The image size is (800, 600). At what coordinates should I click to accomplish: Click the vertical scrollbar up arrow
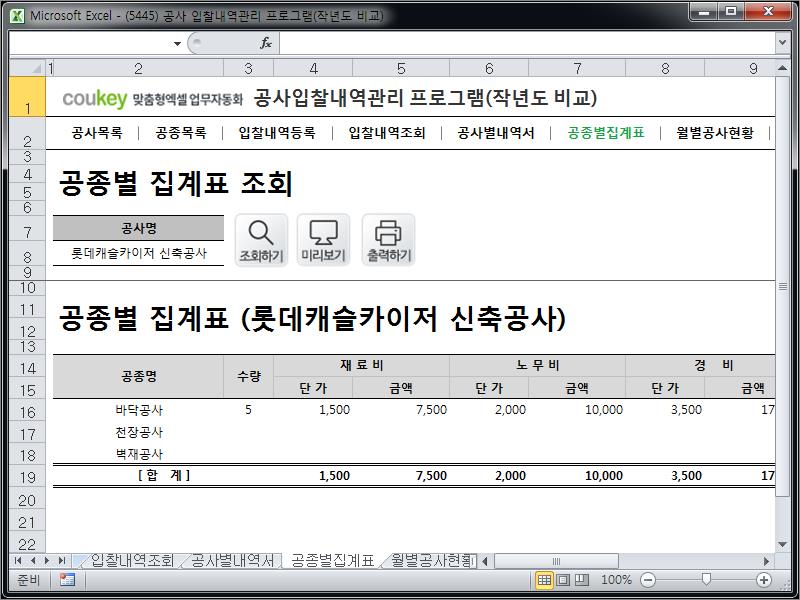(x=782, y=68)
